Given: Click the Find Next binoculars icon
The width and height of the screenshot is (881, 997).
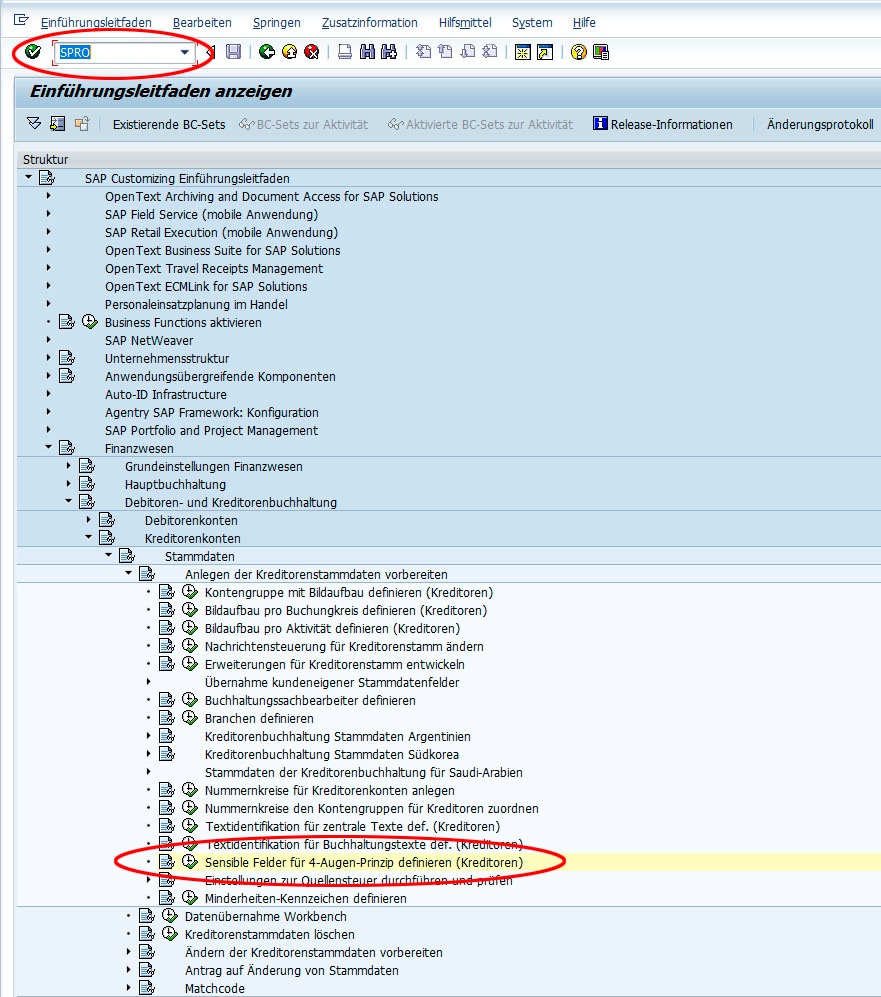Looking at the screenshot, I should (x=389, y=52).
